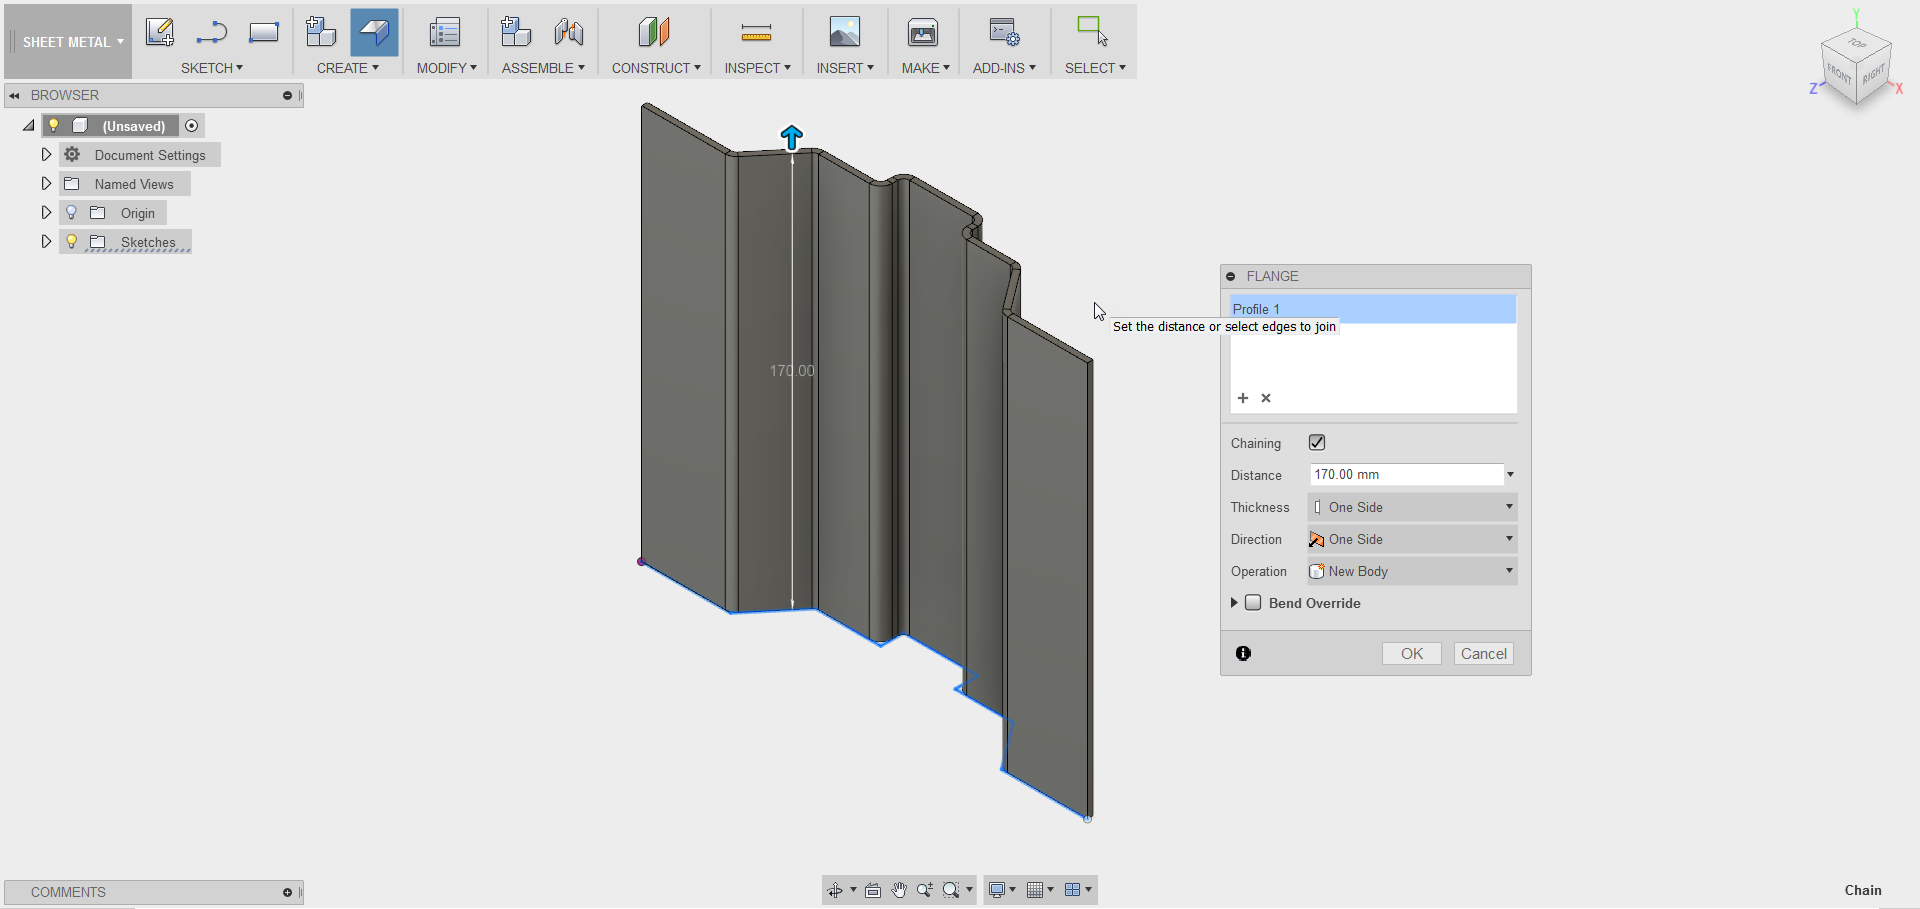The image size is (1920, 909).
Task: Click OK in the Flange dialog
Action: click(x=1411, y=654)
